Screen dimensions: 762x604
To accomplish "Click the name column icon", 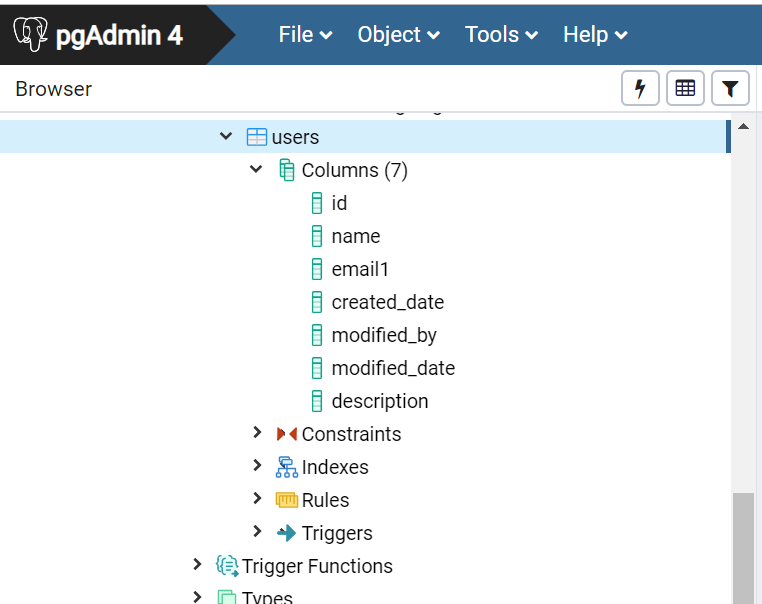I will (x=317, y=236).
